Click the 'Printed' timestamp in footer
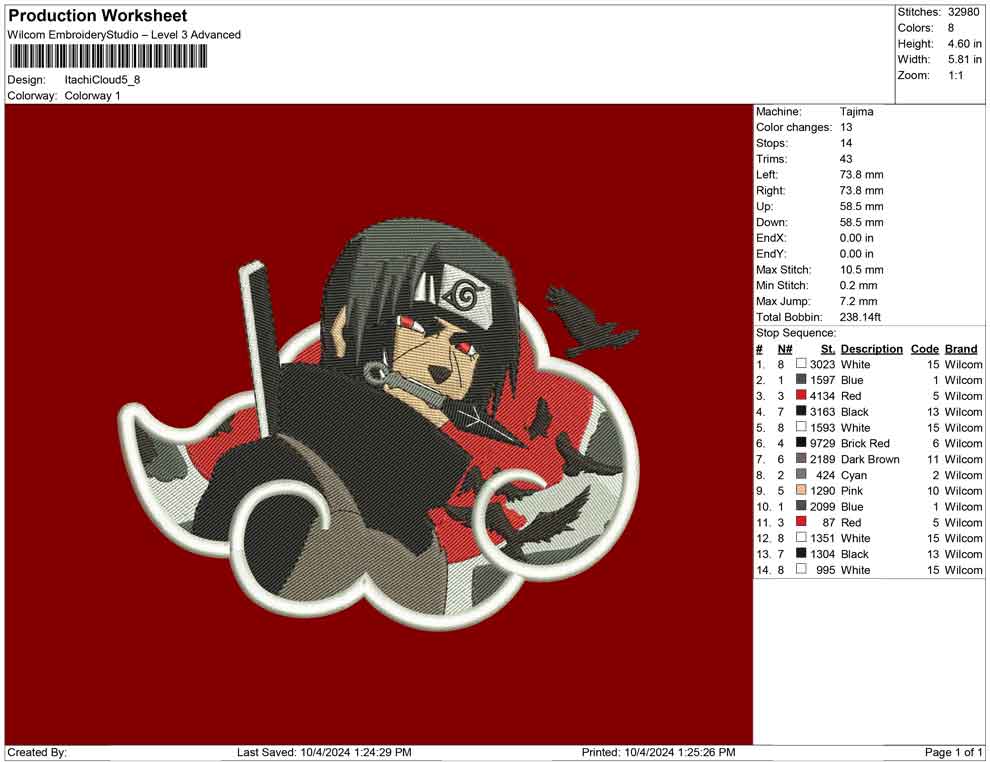990x762 pixels. click(659, 752)
